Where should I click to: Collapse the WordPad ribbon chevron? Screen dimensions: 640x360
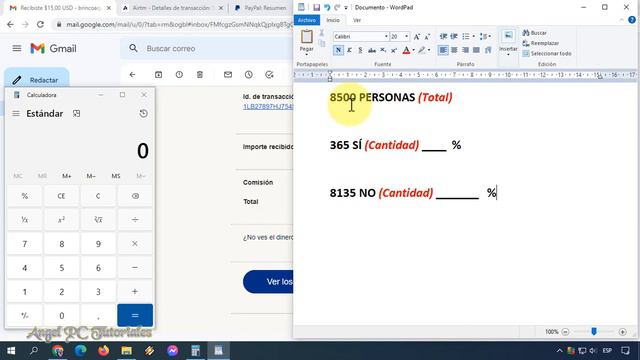622,20
